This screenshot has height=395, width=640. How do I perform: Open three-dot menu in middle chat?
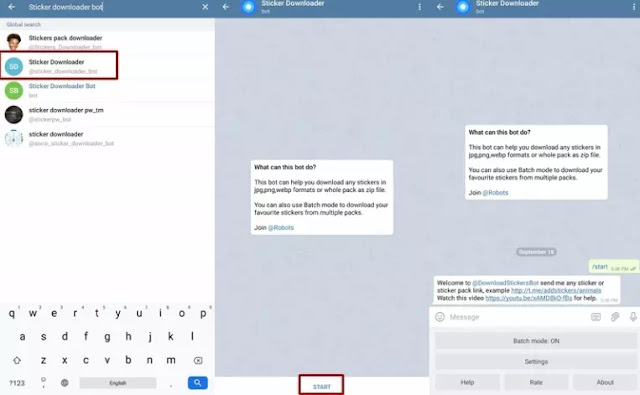click(419, 7)
